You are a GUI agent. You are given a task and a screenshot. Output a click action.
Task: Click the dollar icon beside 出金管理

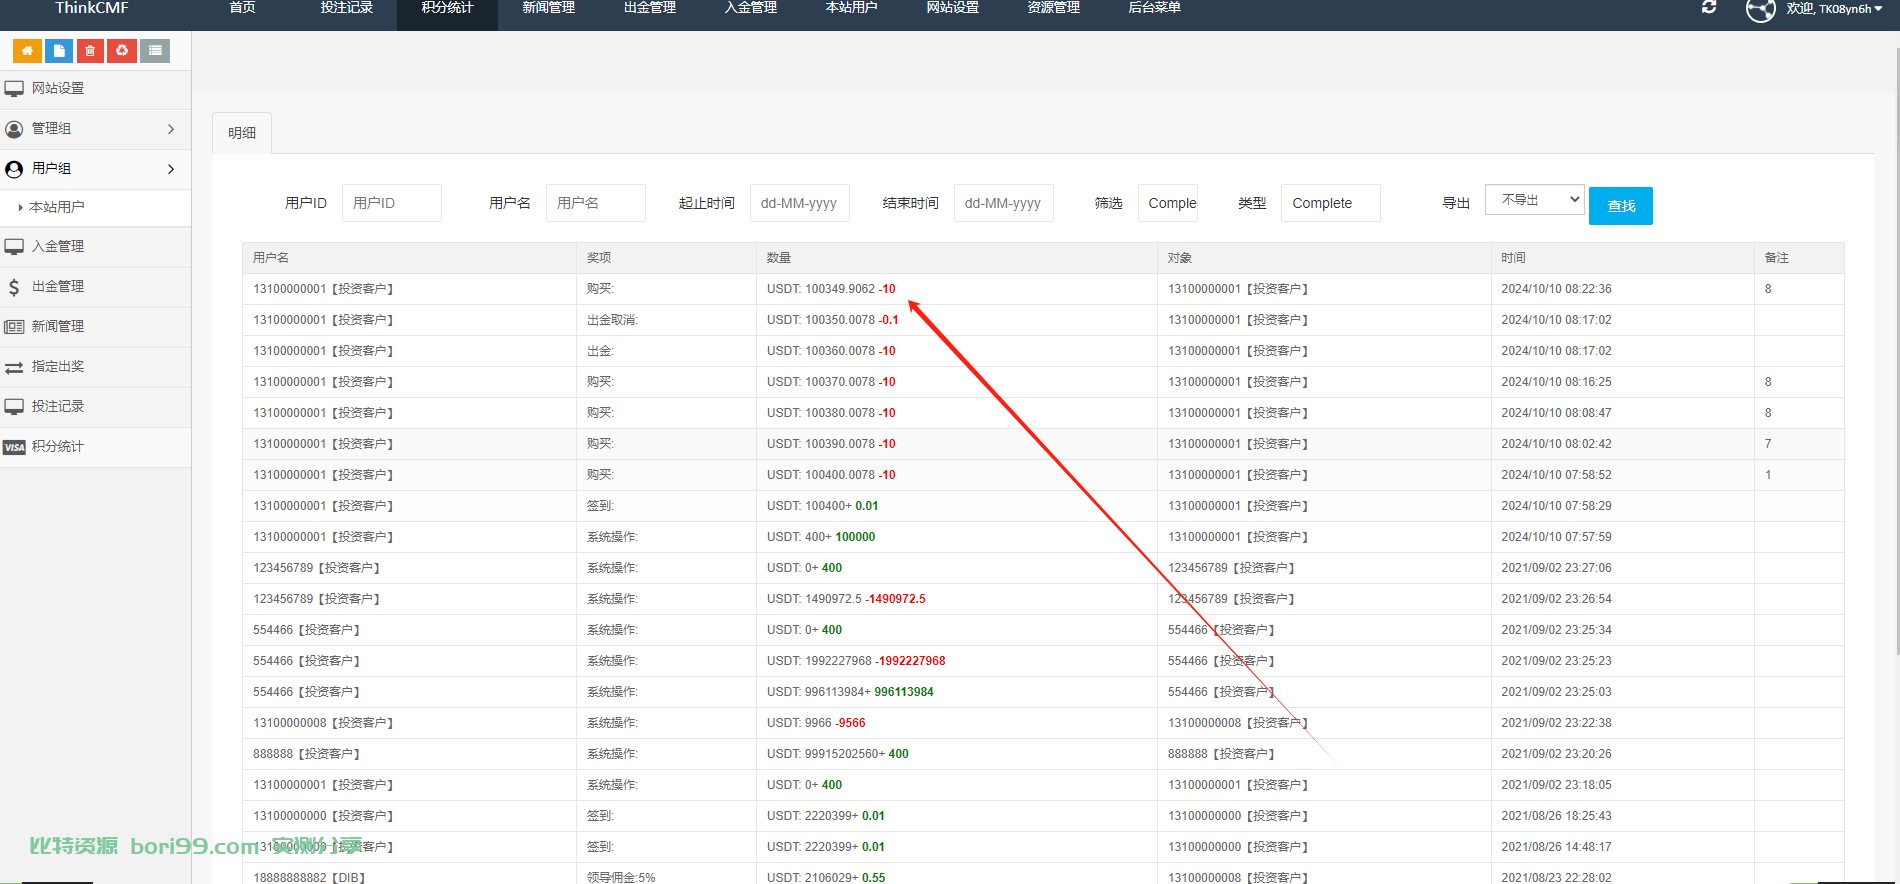[14, 287]
